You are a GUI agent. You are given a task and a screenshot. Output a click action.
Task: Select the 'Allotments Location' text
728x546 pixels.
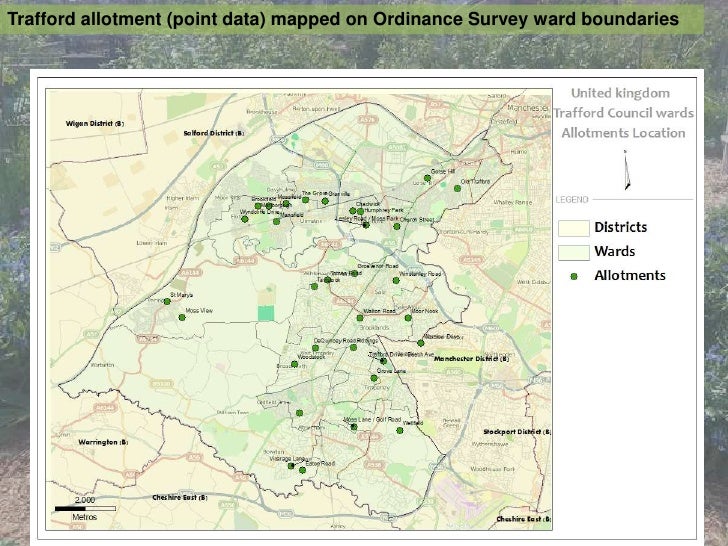623,133
